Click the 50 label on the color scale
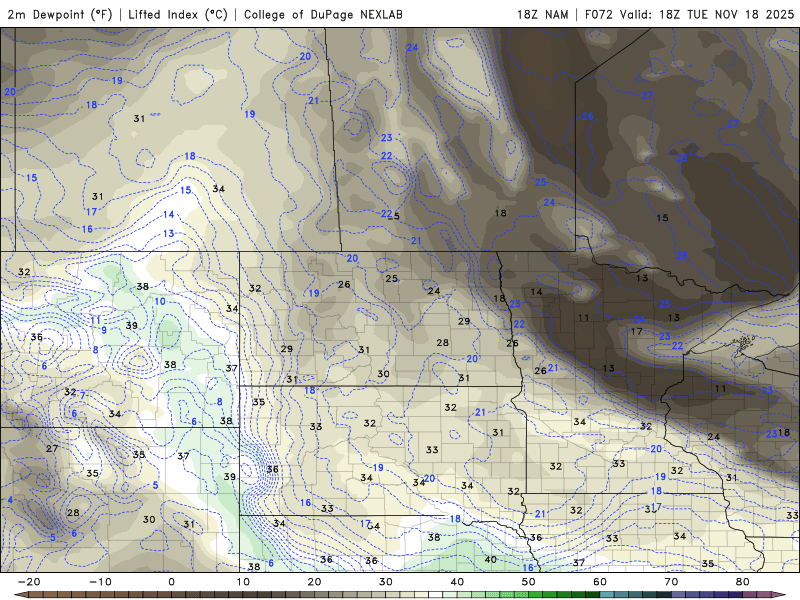Screen dimensions: 800x600 [529, 582]
